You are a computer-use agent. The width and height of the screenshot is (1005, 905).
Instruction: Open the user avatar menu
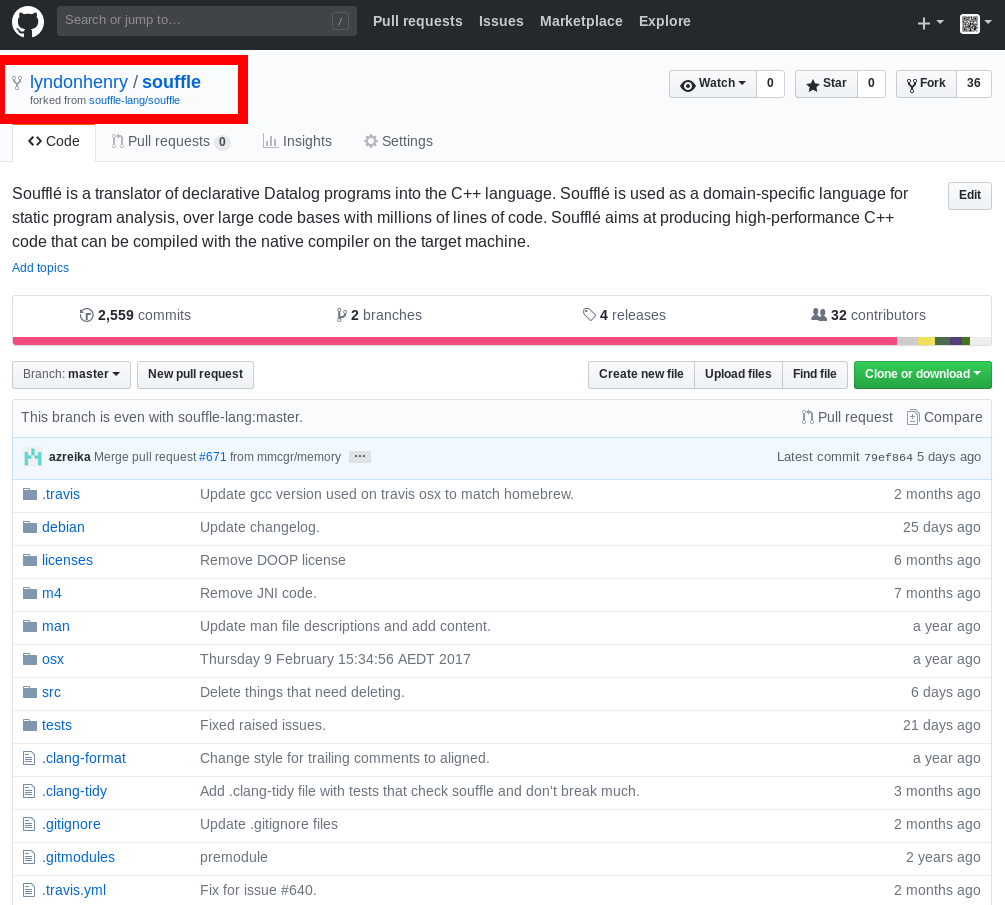[x=976, y=24]
